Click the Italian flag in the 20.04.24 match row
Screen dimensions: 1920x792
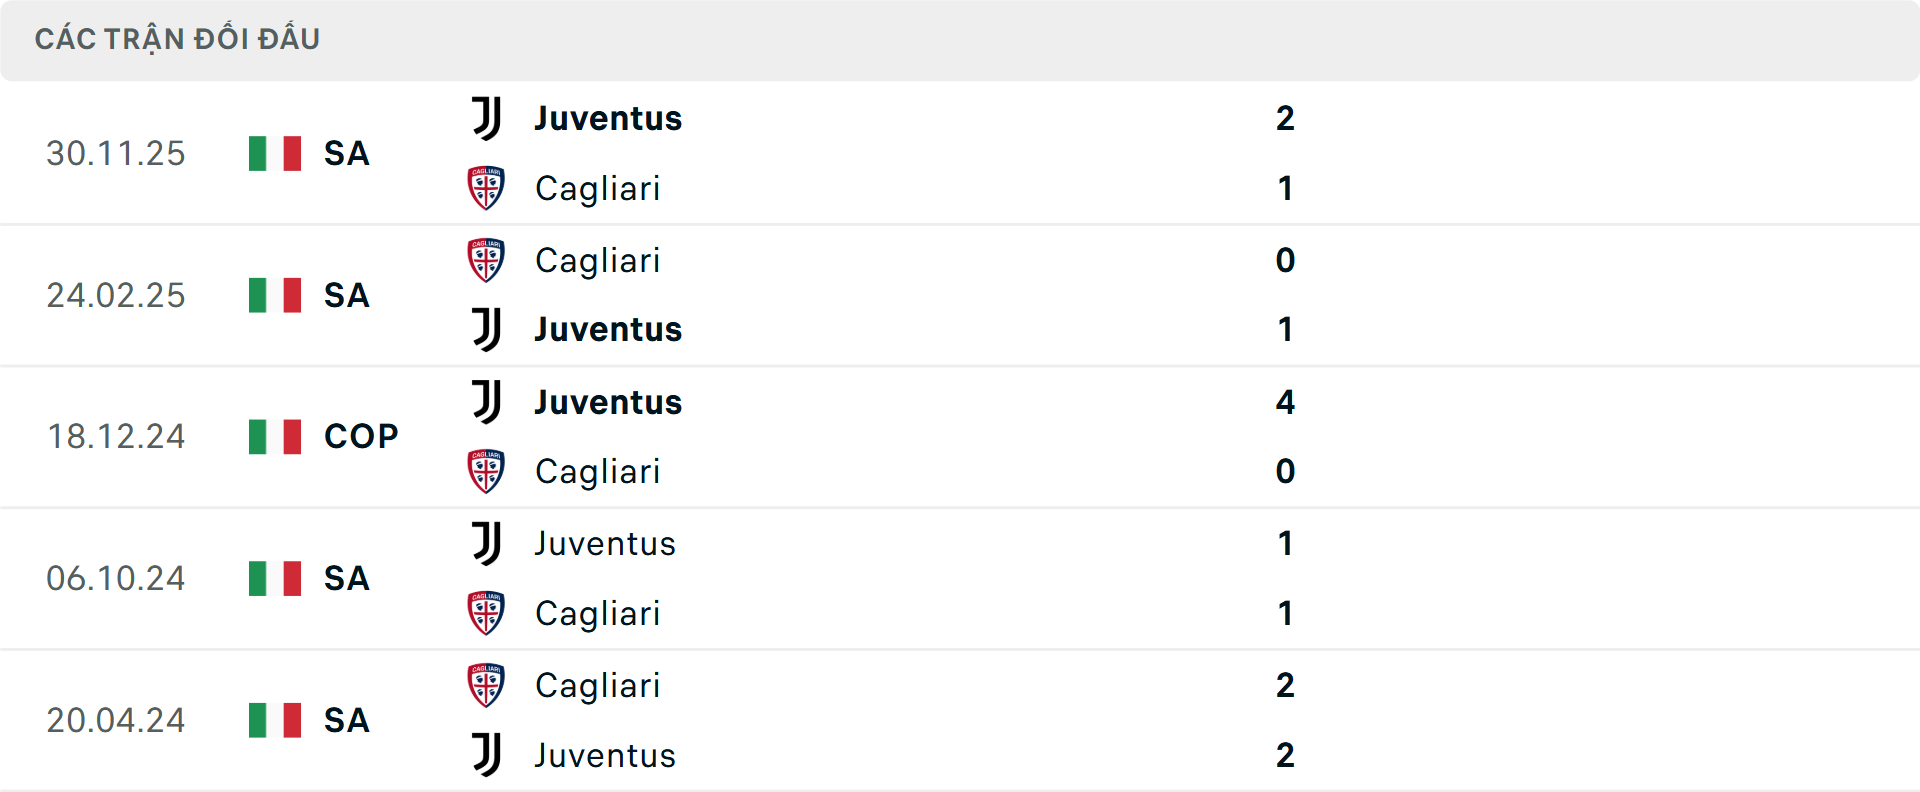[x=274, y=719]
